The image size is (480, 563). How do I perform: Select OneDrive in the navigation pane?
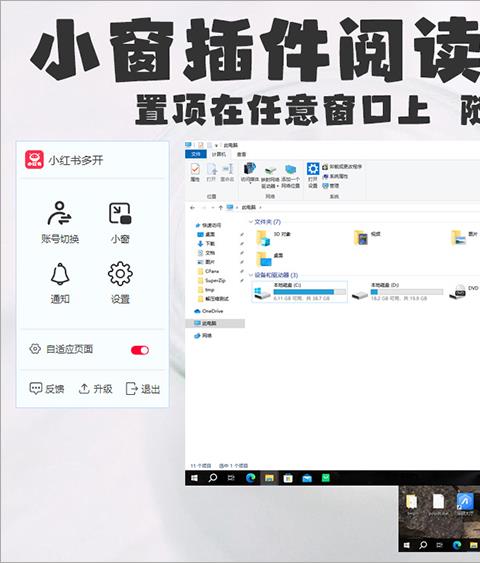tap(209, 311)
